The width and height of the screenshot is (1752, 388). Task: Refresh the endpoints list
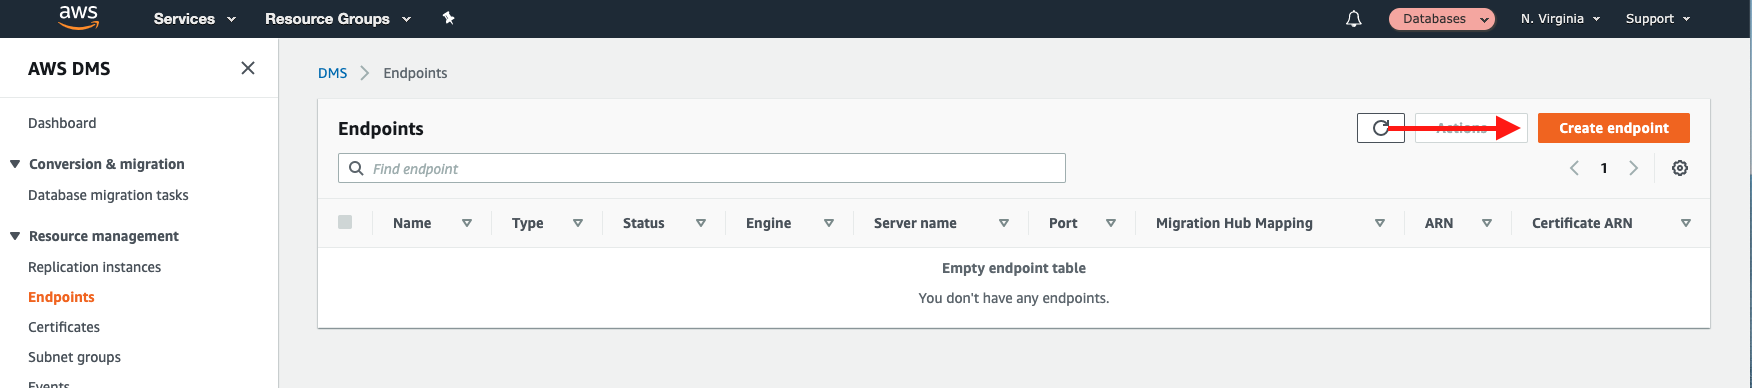1381,128
